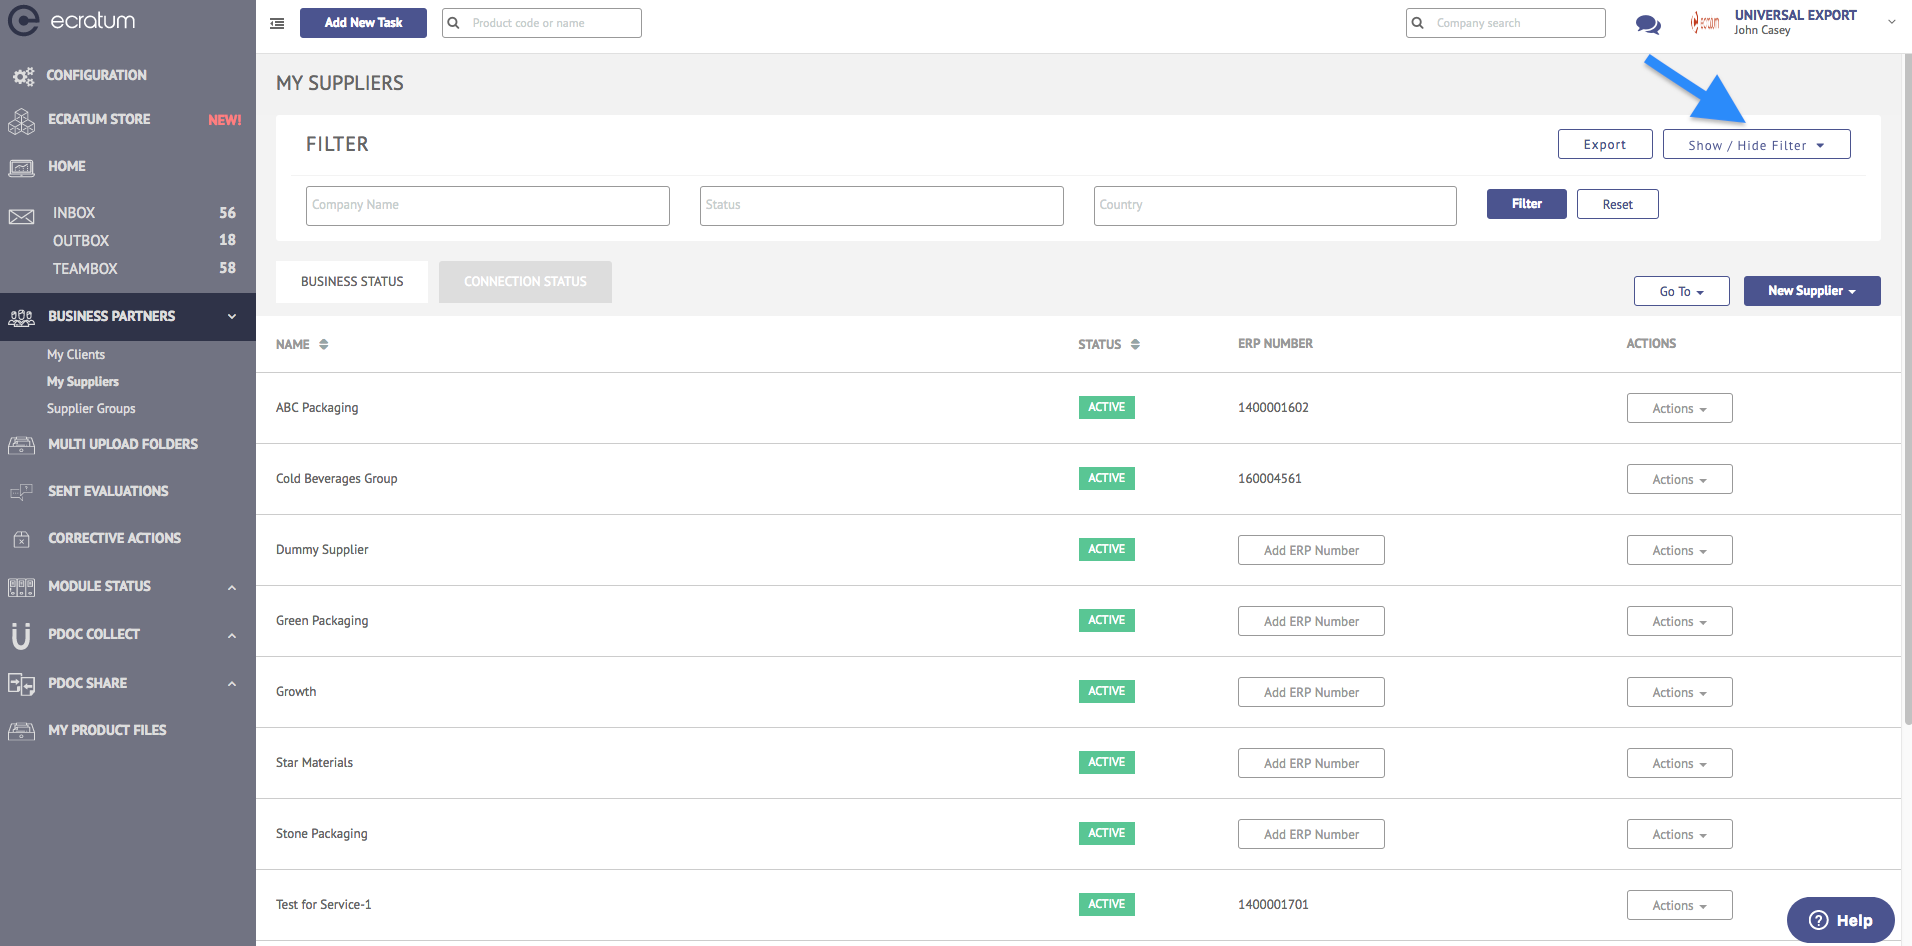Focus the Country filter field

(x=1275, y=206)
